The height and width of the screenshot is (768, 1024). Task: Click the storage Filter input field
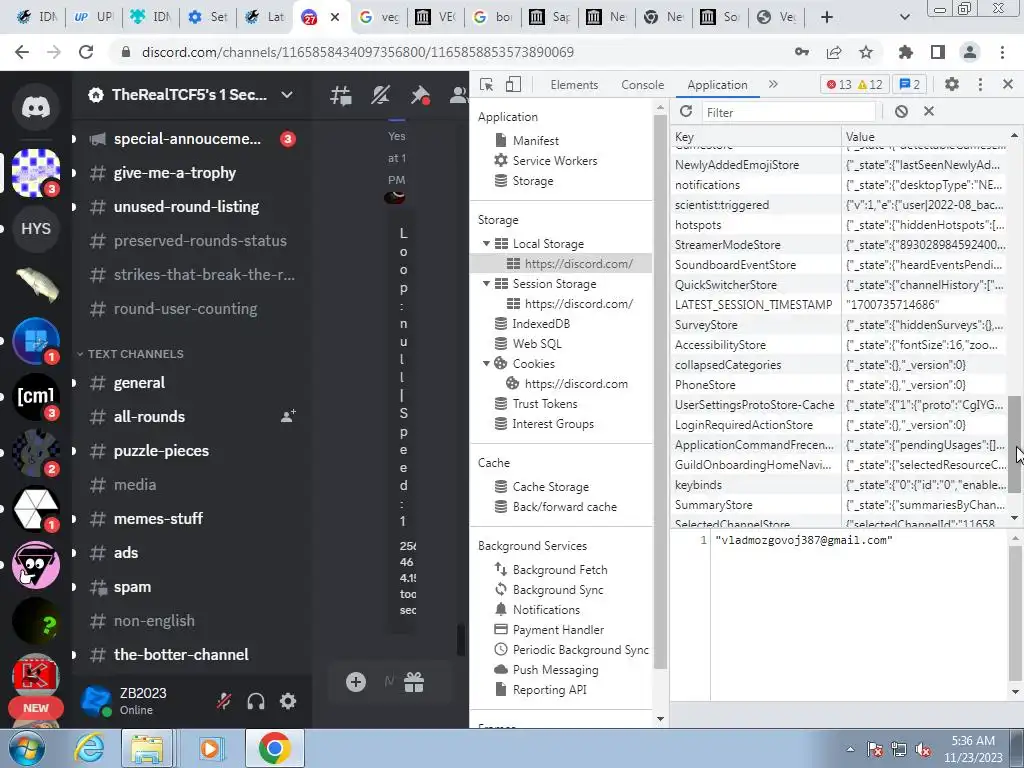791,112
